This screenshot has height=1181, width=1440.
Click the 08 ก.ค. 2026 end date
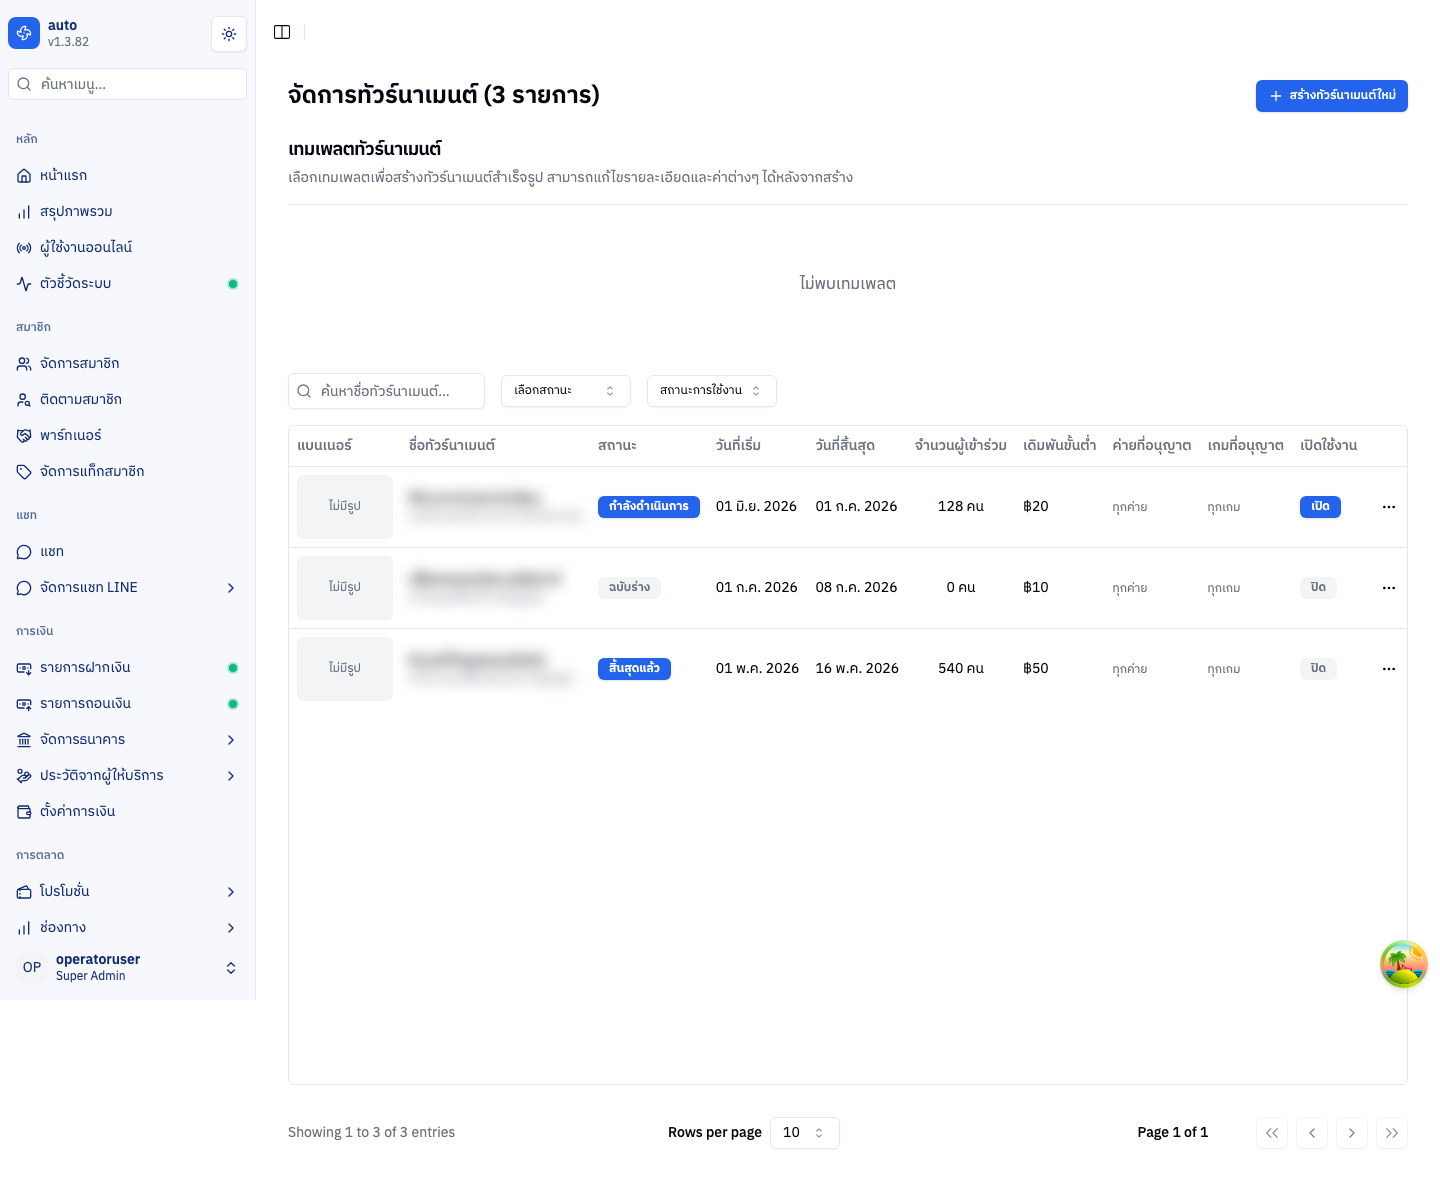point(856,588)
